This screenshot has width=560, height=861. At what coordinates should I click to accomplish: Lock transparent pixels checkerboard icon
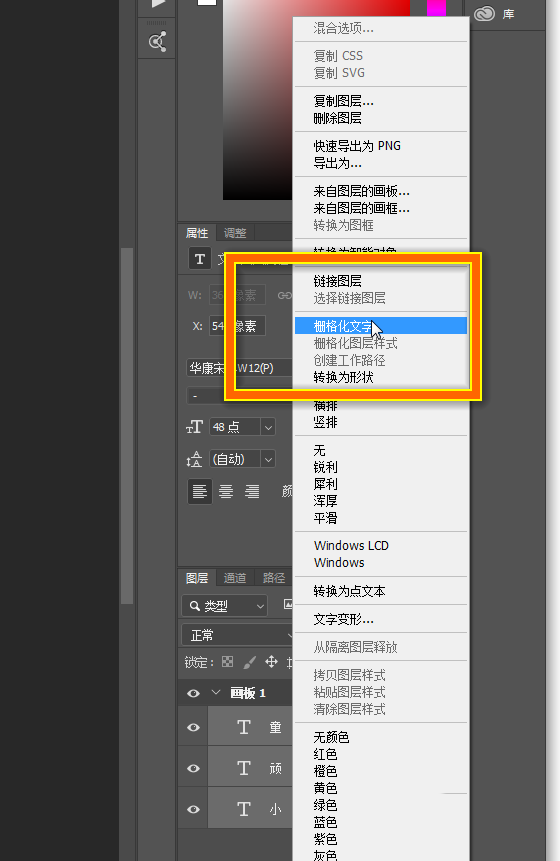tap(227, 662)
